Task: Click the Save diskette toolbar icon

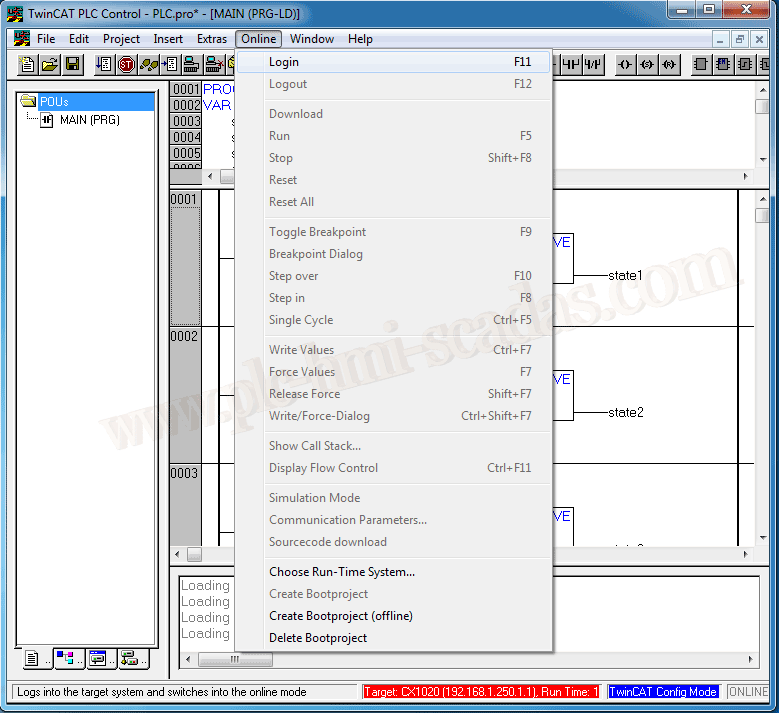Action: click(x=73, y=65)
